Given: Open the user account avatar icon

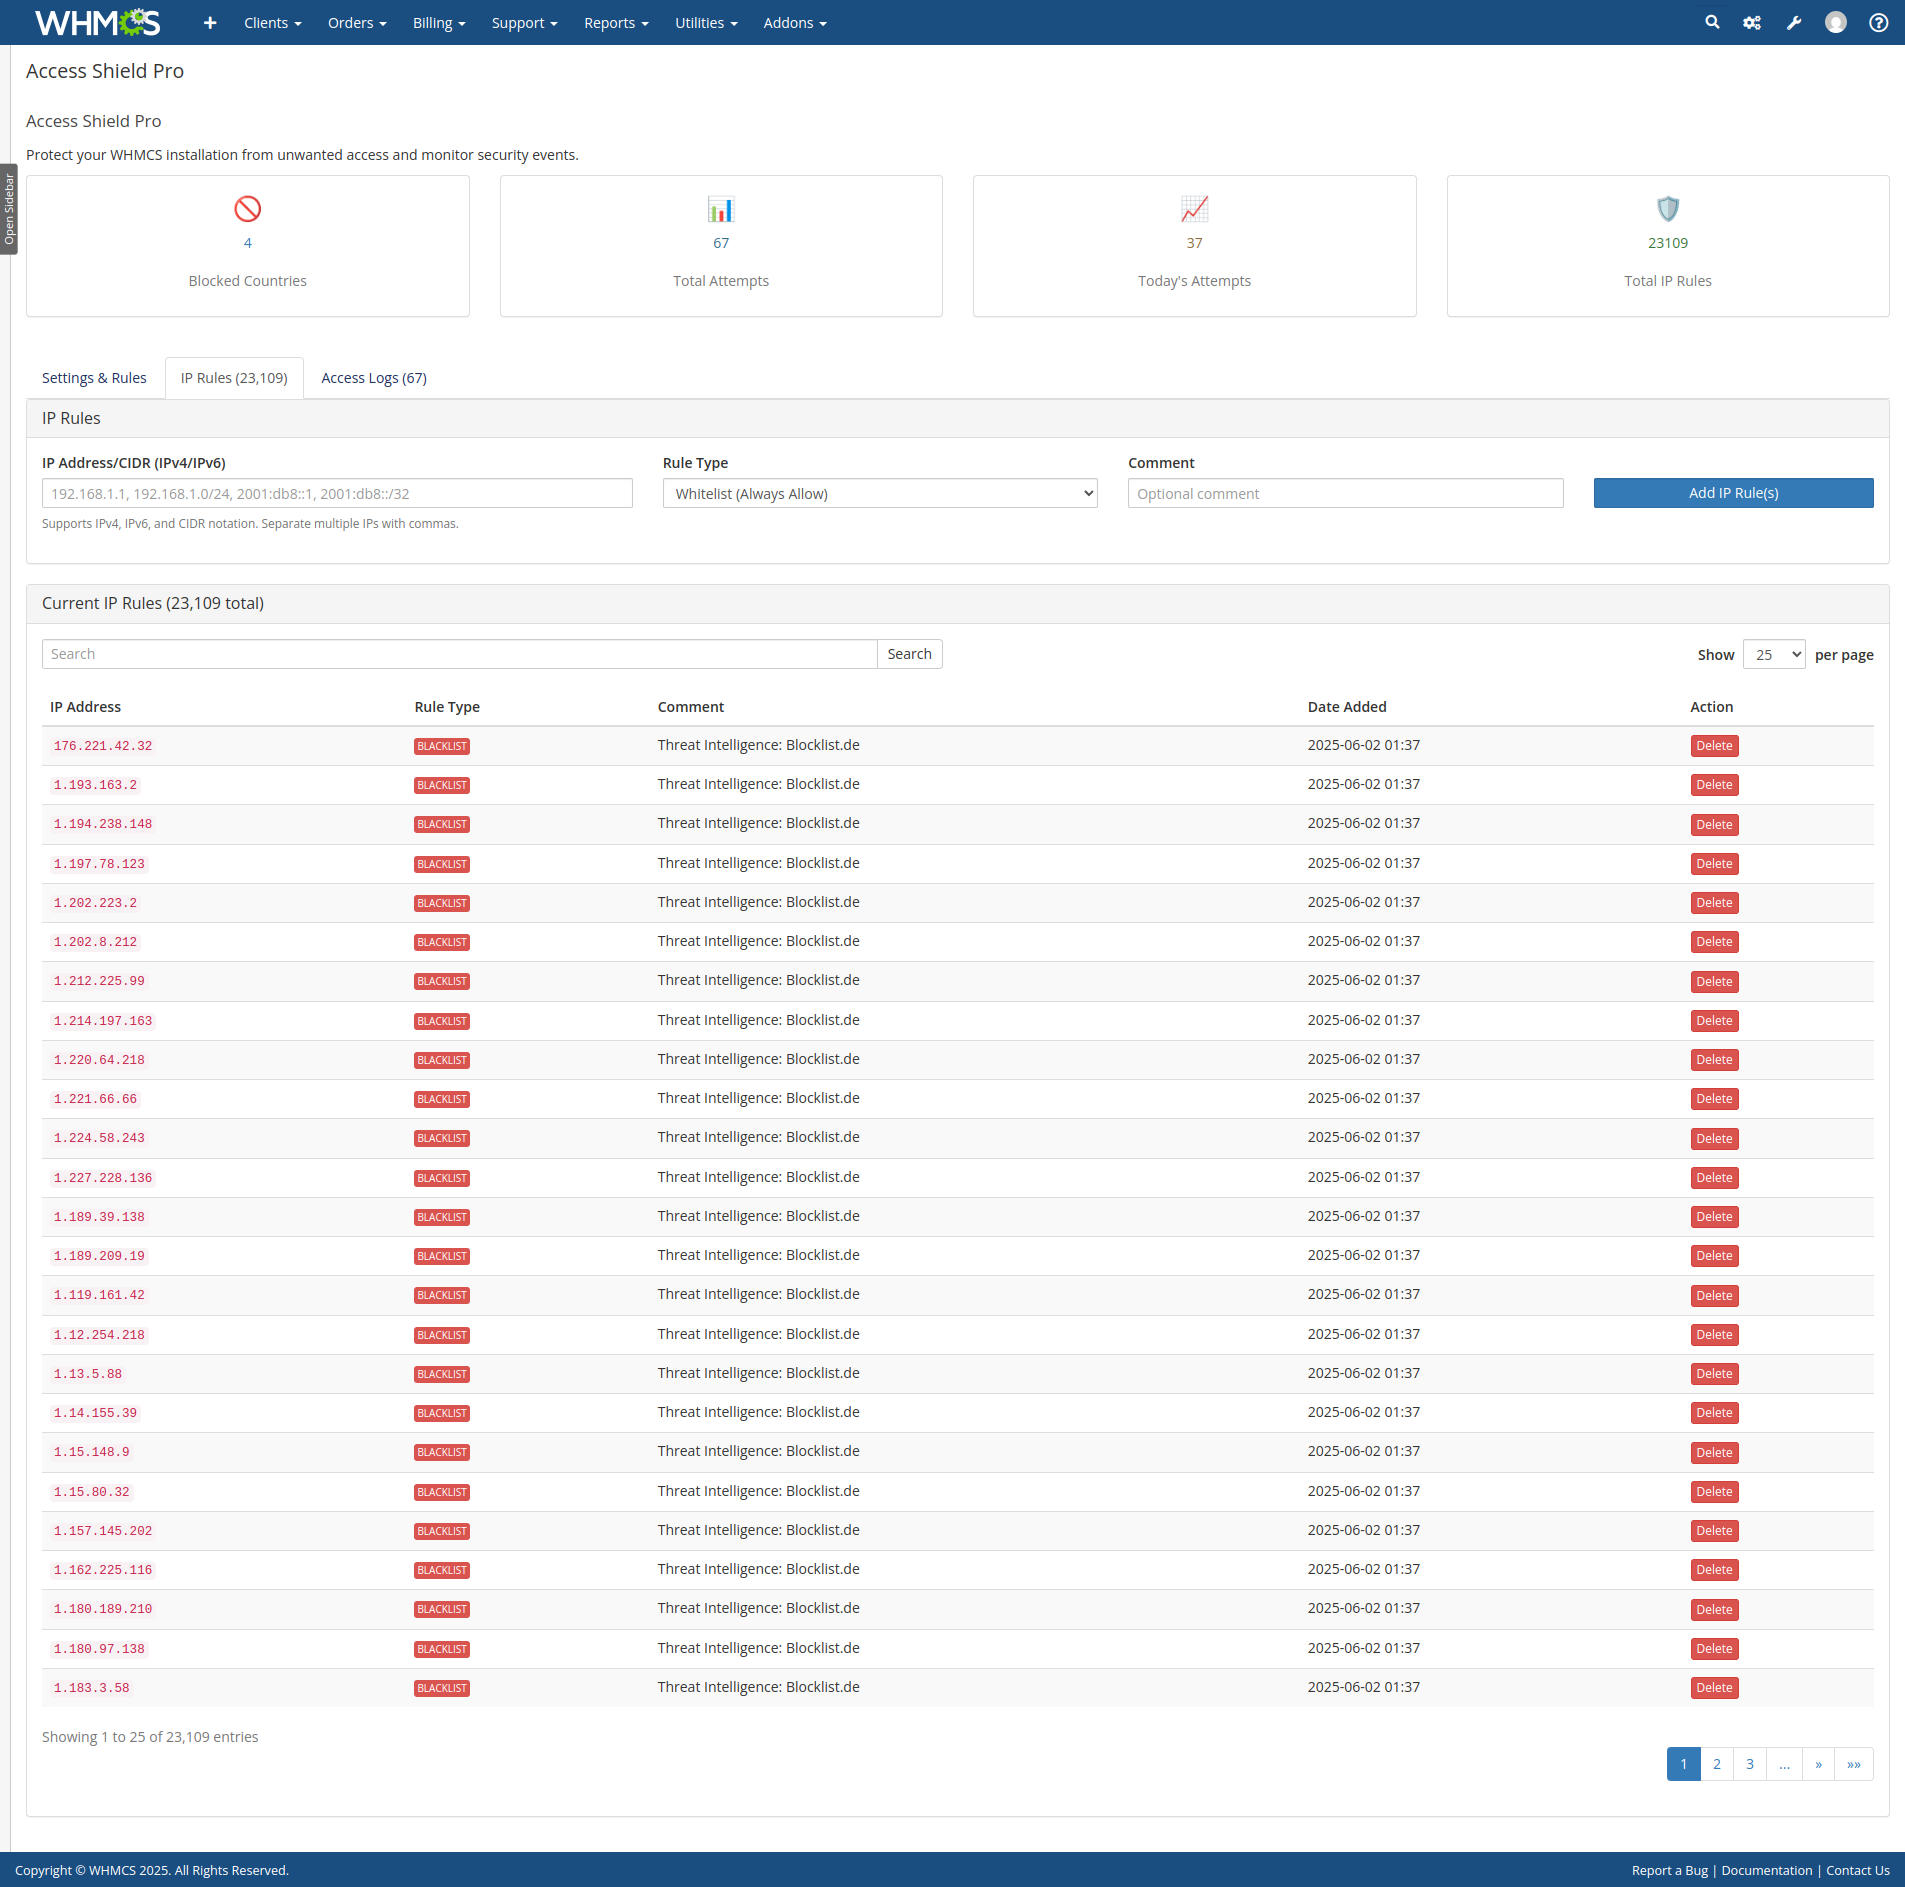Looking at the screenshot, I should (1836, 22).
